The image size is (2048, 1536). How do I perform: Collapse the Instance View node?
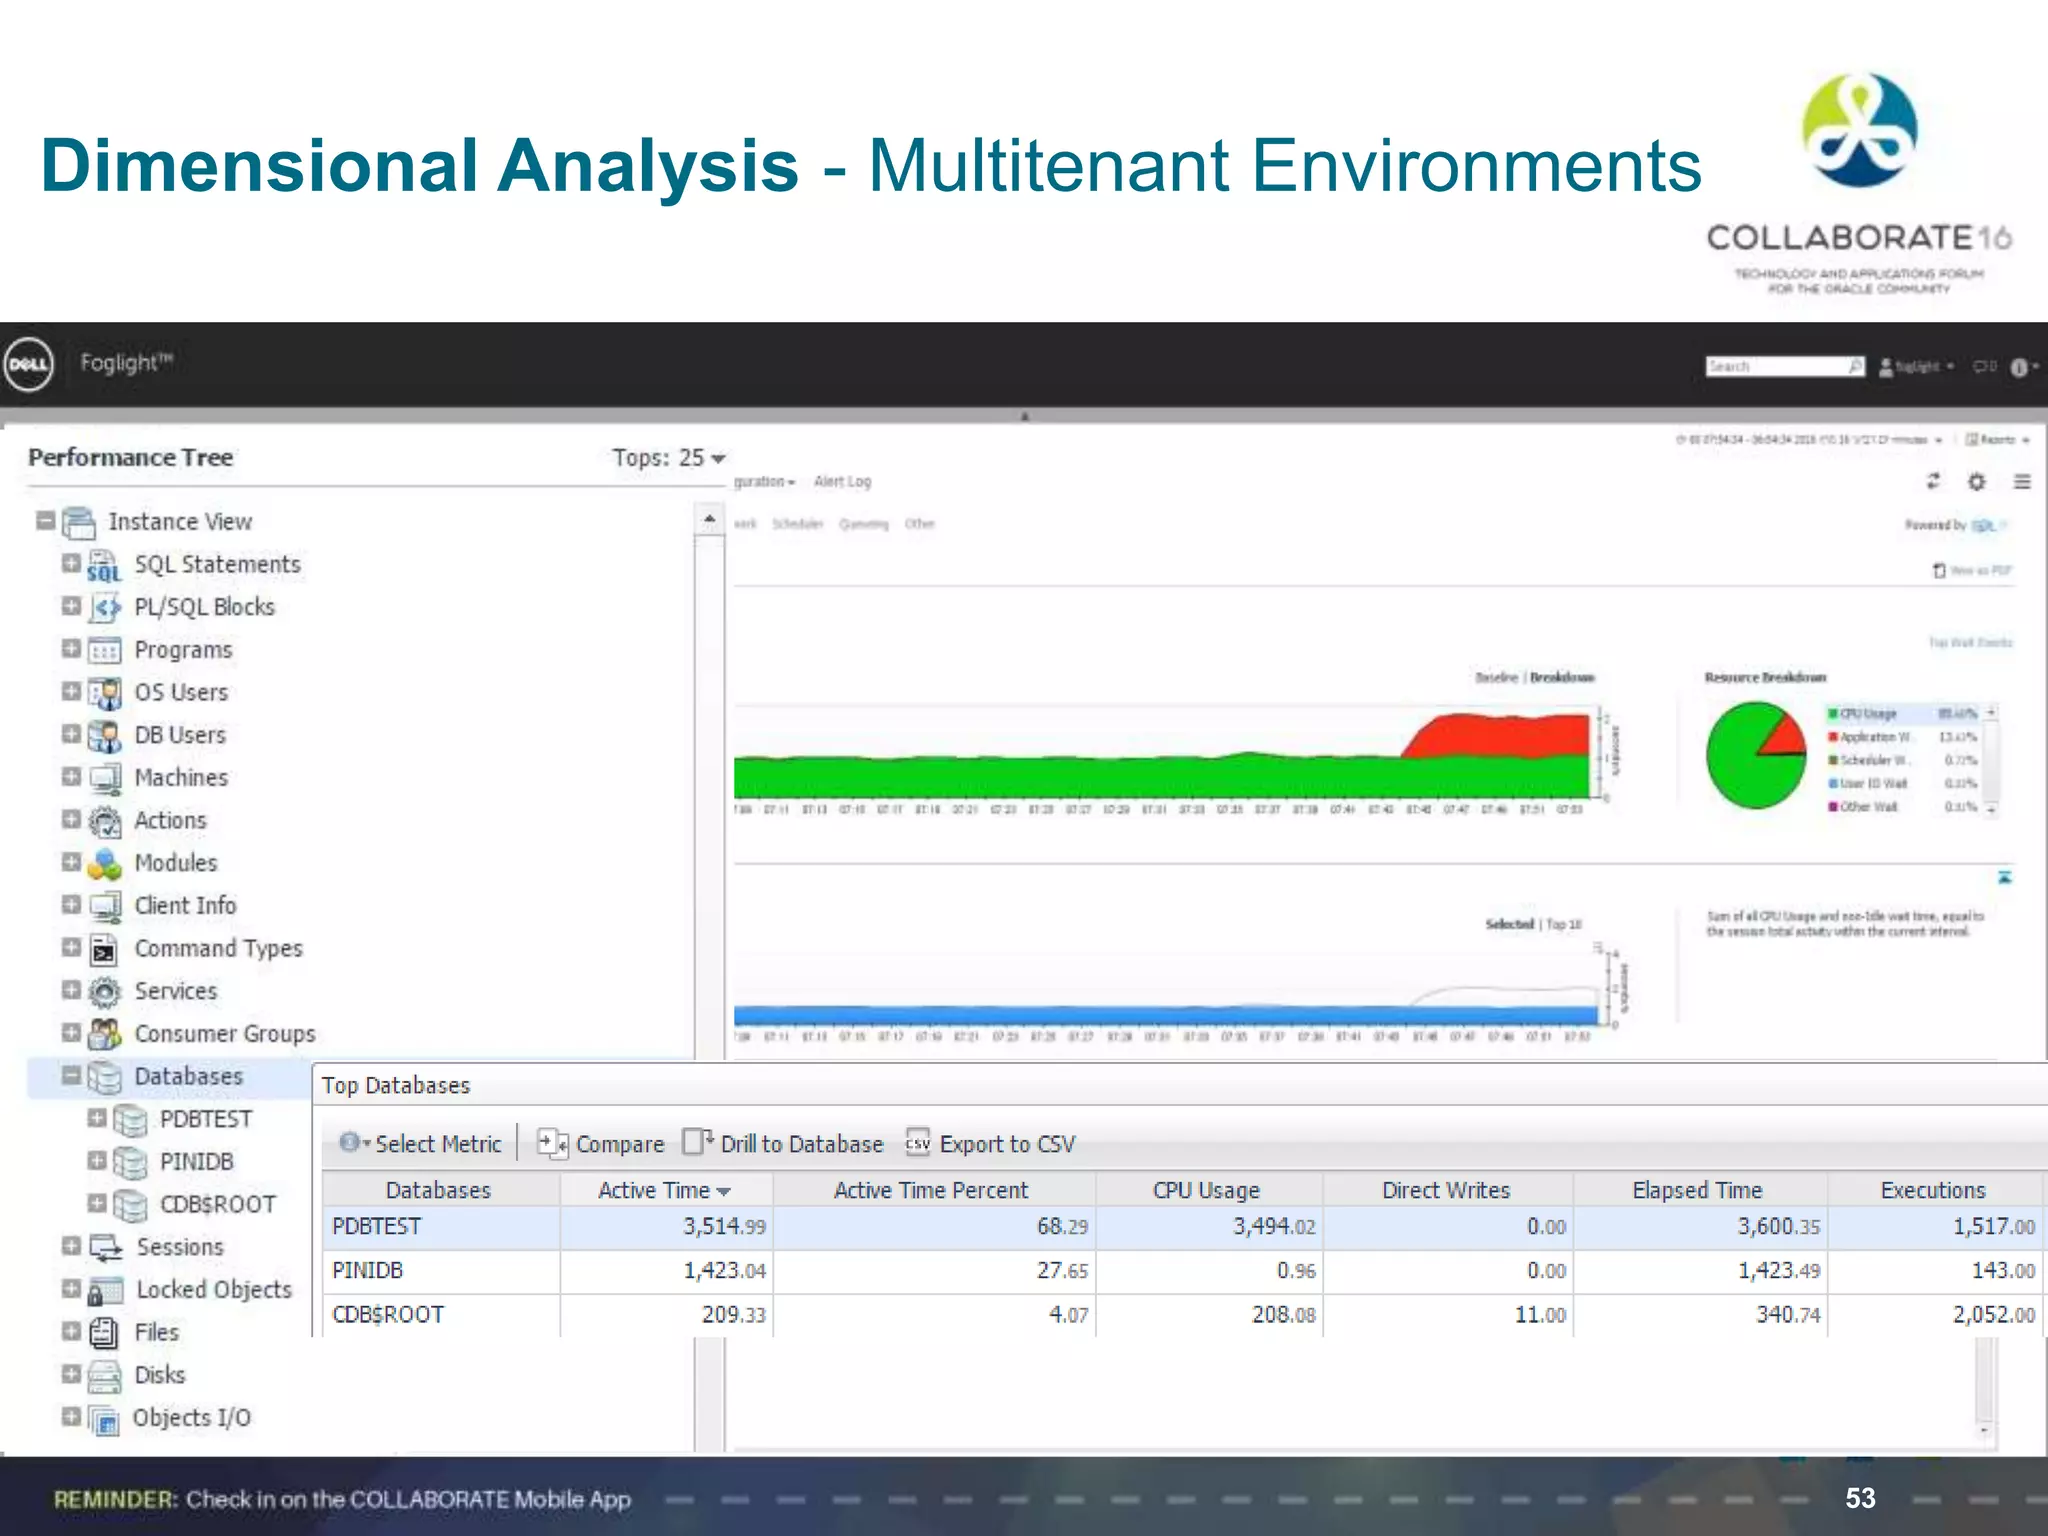click(x=45, y=520)
